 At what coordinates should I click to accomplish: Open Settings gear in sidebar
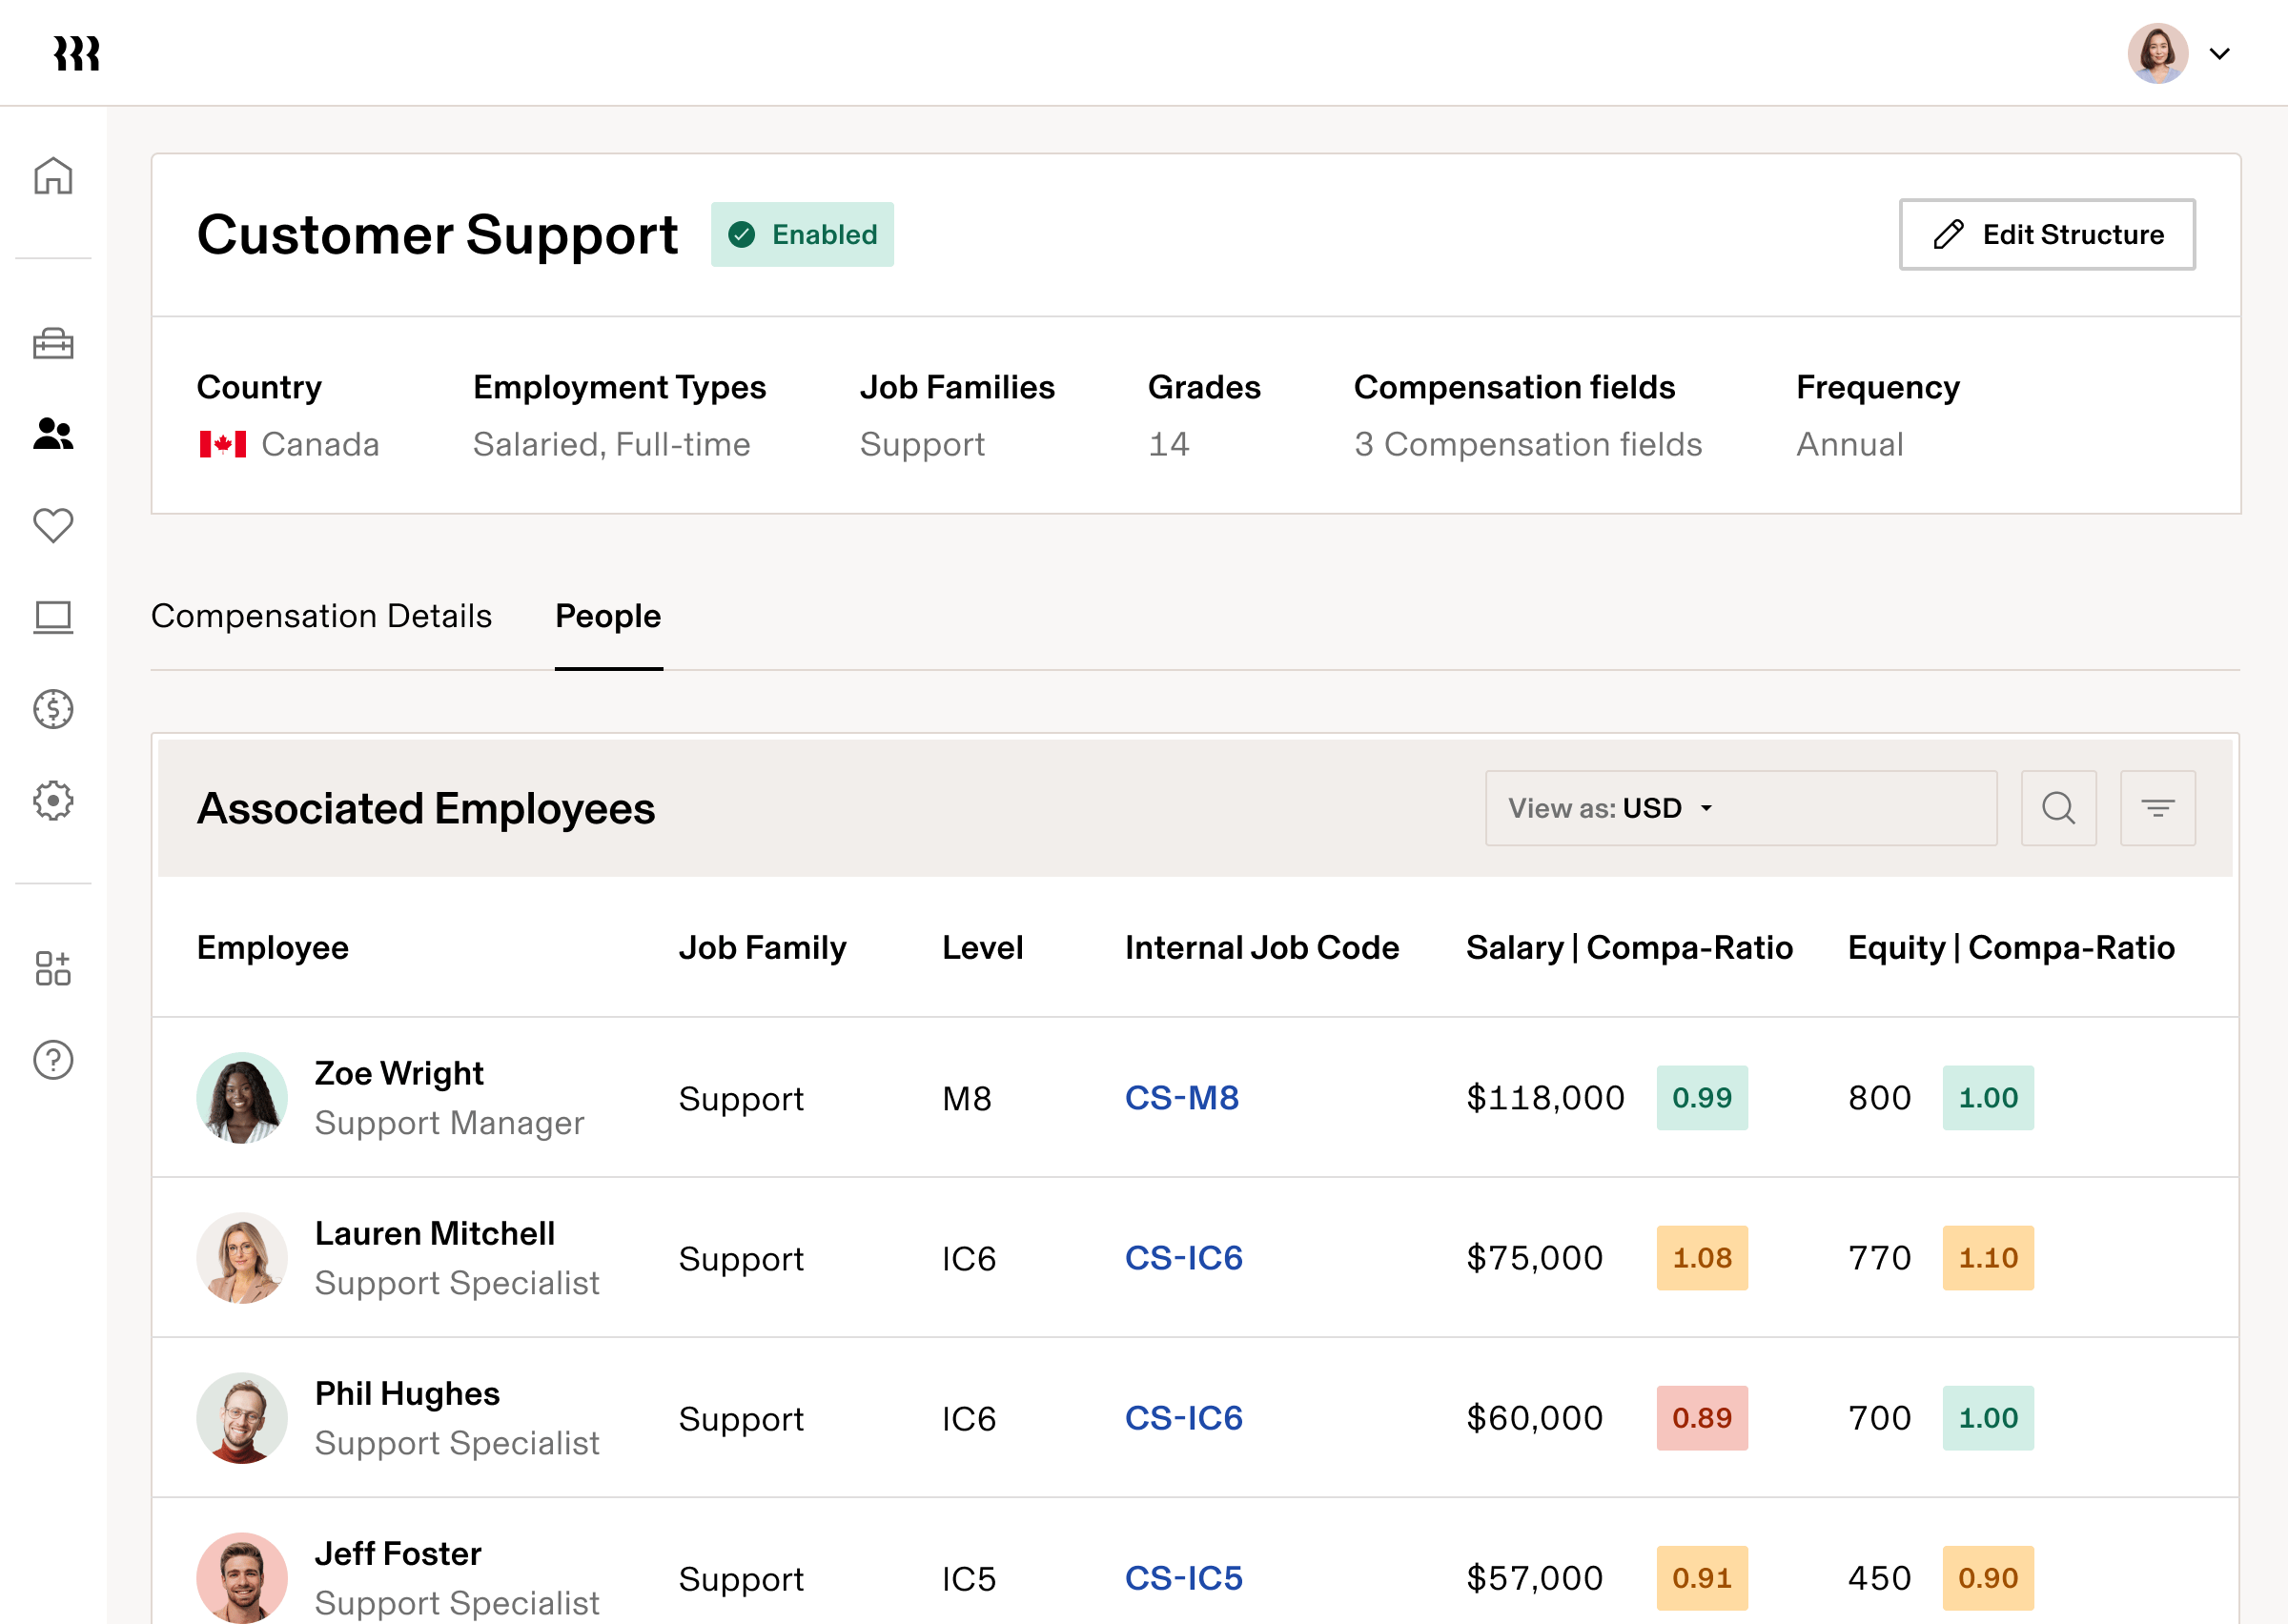tap(53, 800)
